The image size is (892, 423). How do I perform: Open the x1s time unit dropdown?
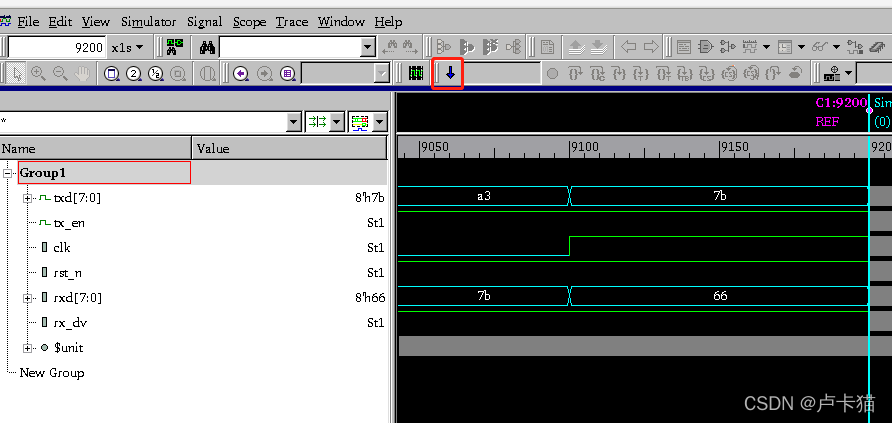point(127,47)
